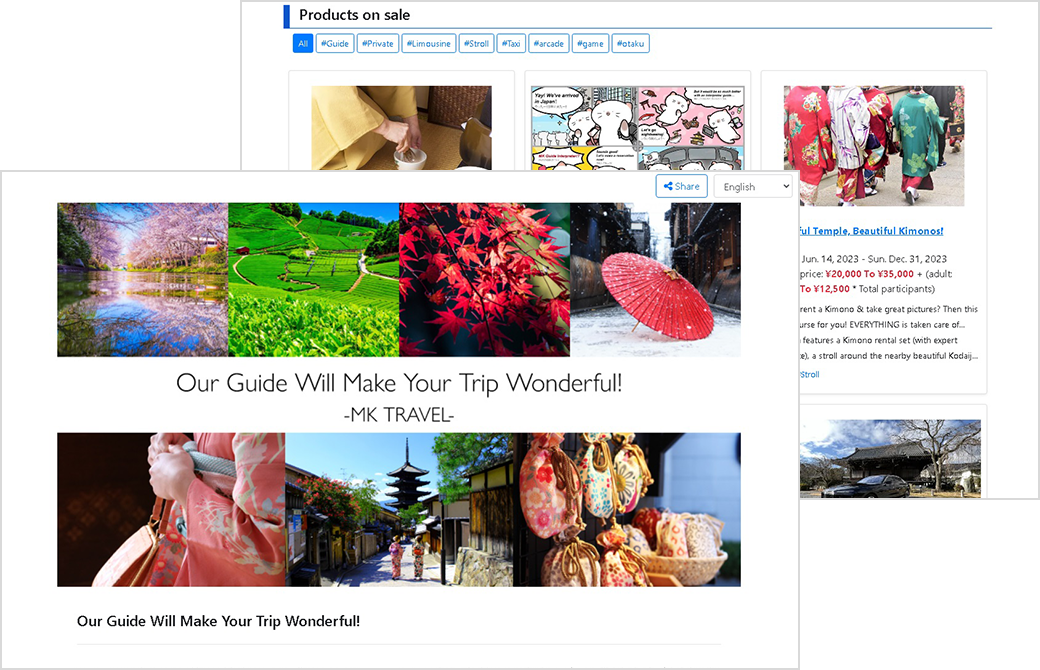The image size is (1040, 670).
Task: Click the bold Our Guide heading below banner
Action: point(218,622)
